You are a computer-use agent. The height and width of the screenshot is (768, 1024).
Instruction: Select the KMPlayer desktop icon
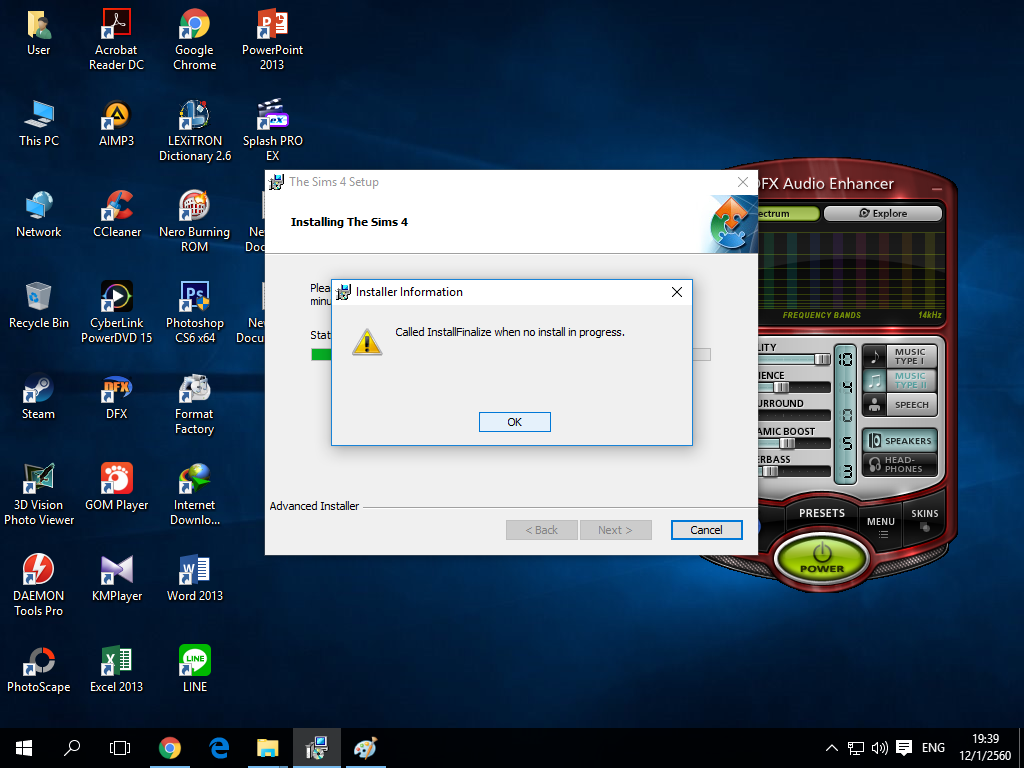tap(117, 578)
